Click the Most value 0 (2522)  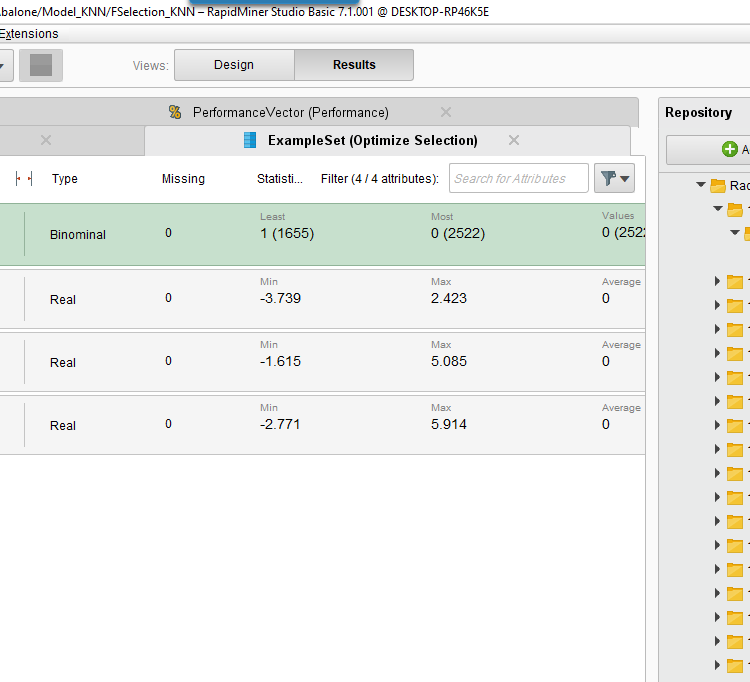click(458, 233)
